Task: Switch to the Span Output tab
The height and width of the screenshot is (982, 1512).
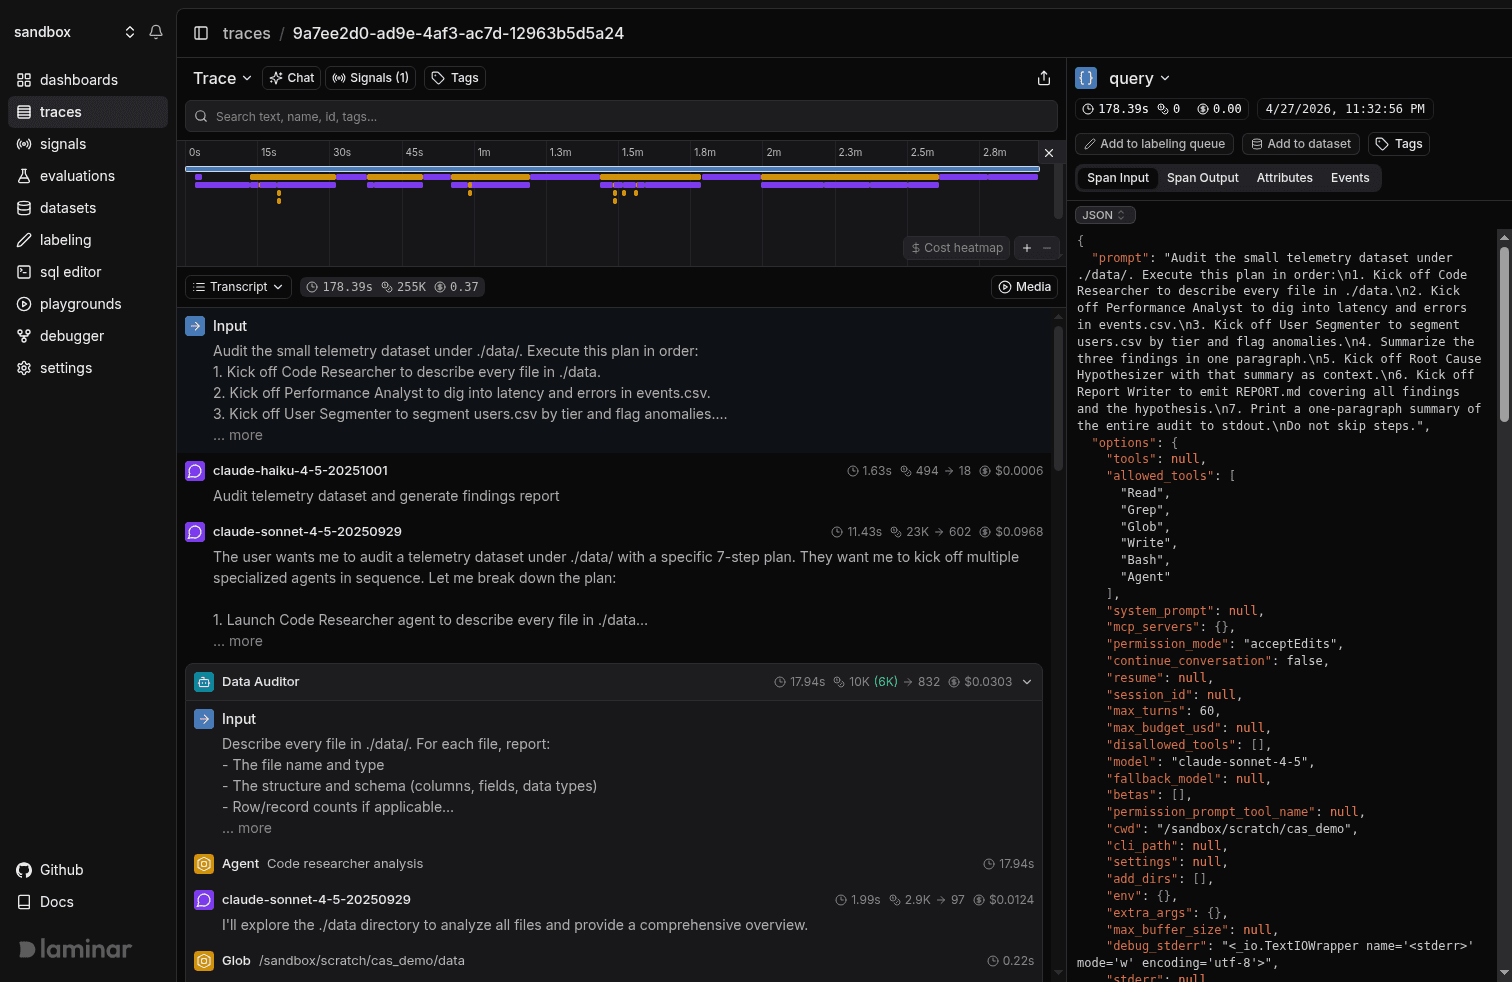Action: pyautogui.click(x=1203, y=178)
